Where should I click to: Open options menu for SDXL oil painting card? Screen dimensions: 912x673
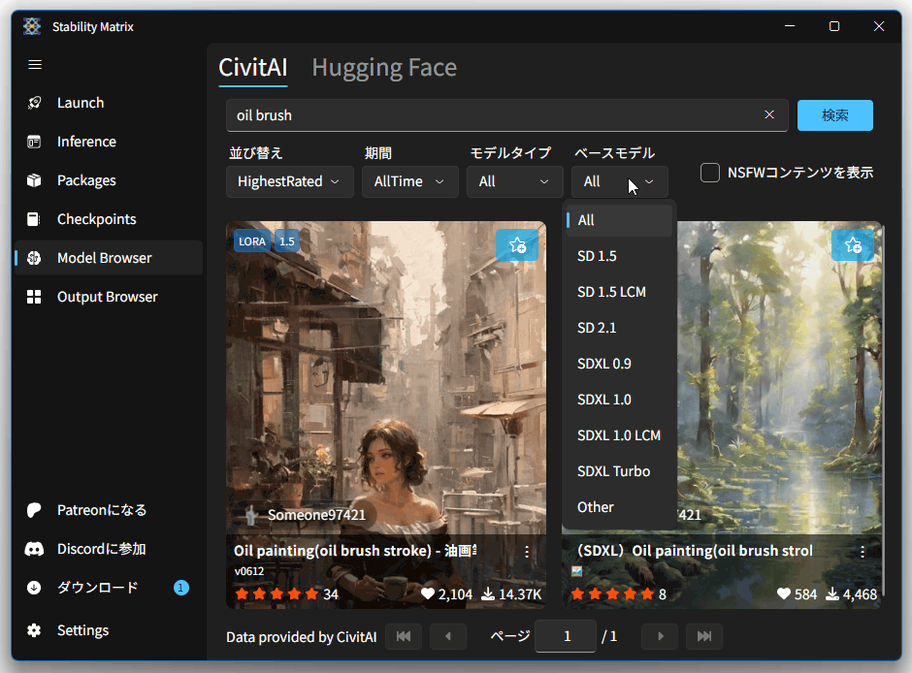[863, 552]
